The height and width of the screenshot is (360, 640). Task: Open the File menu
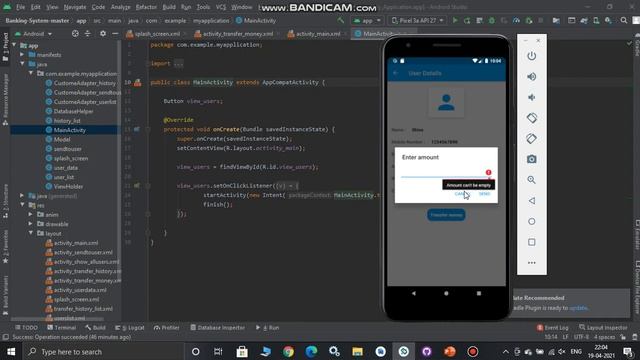(20, 7)
